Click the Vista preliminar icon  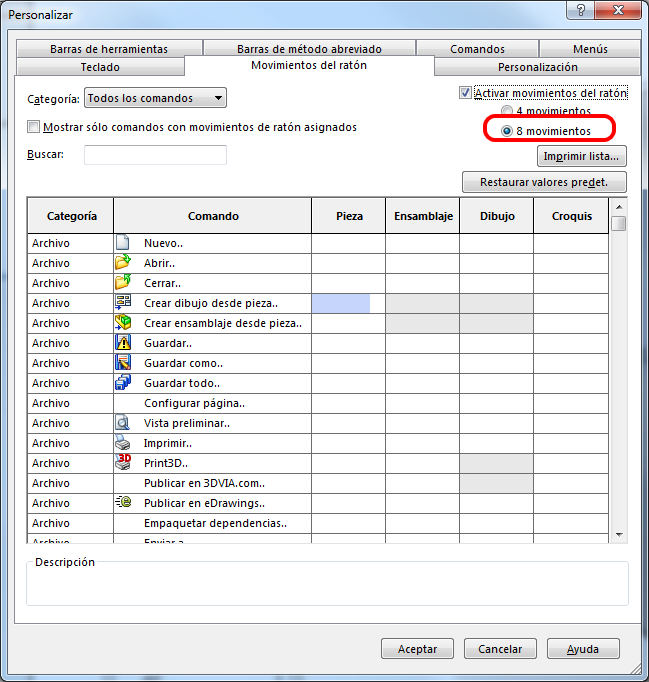[x=124, y=423]
